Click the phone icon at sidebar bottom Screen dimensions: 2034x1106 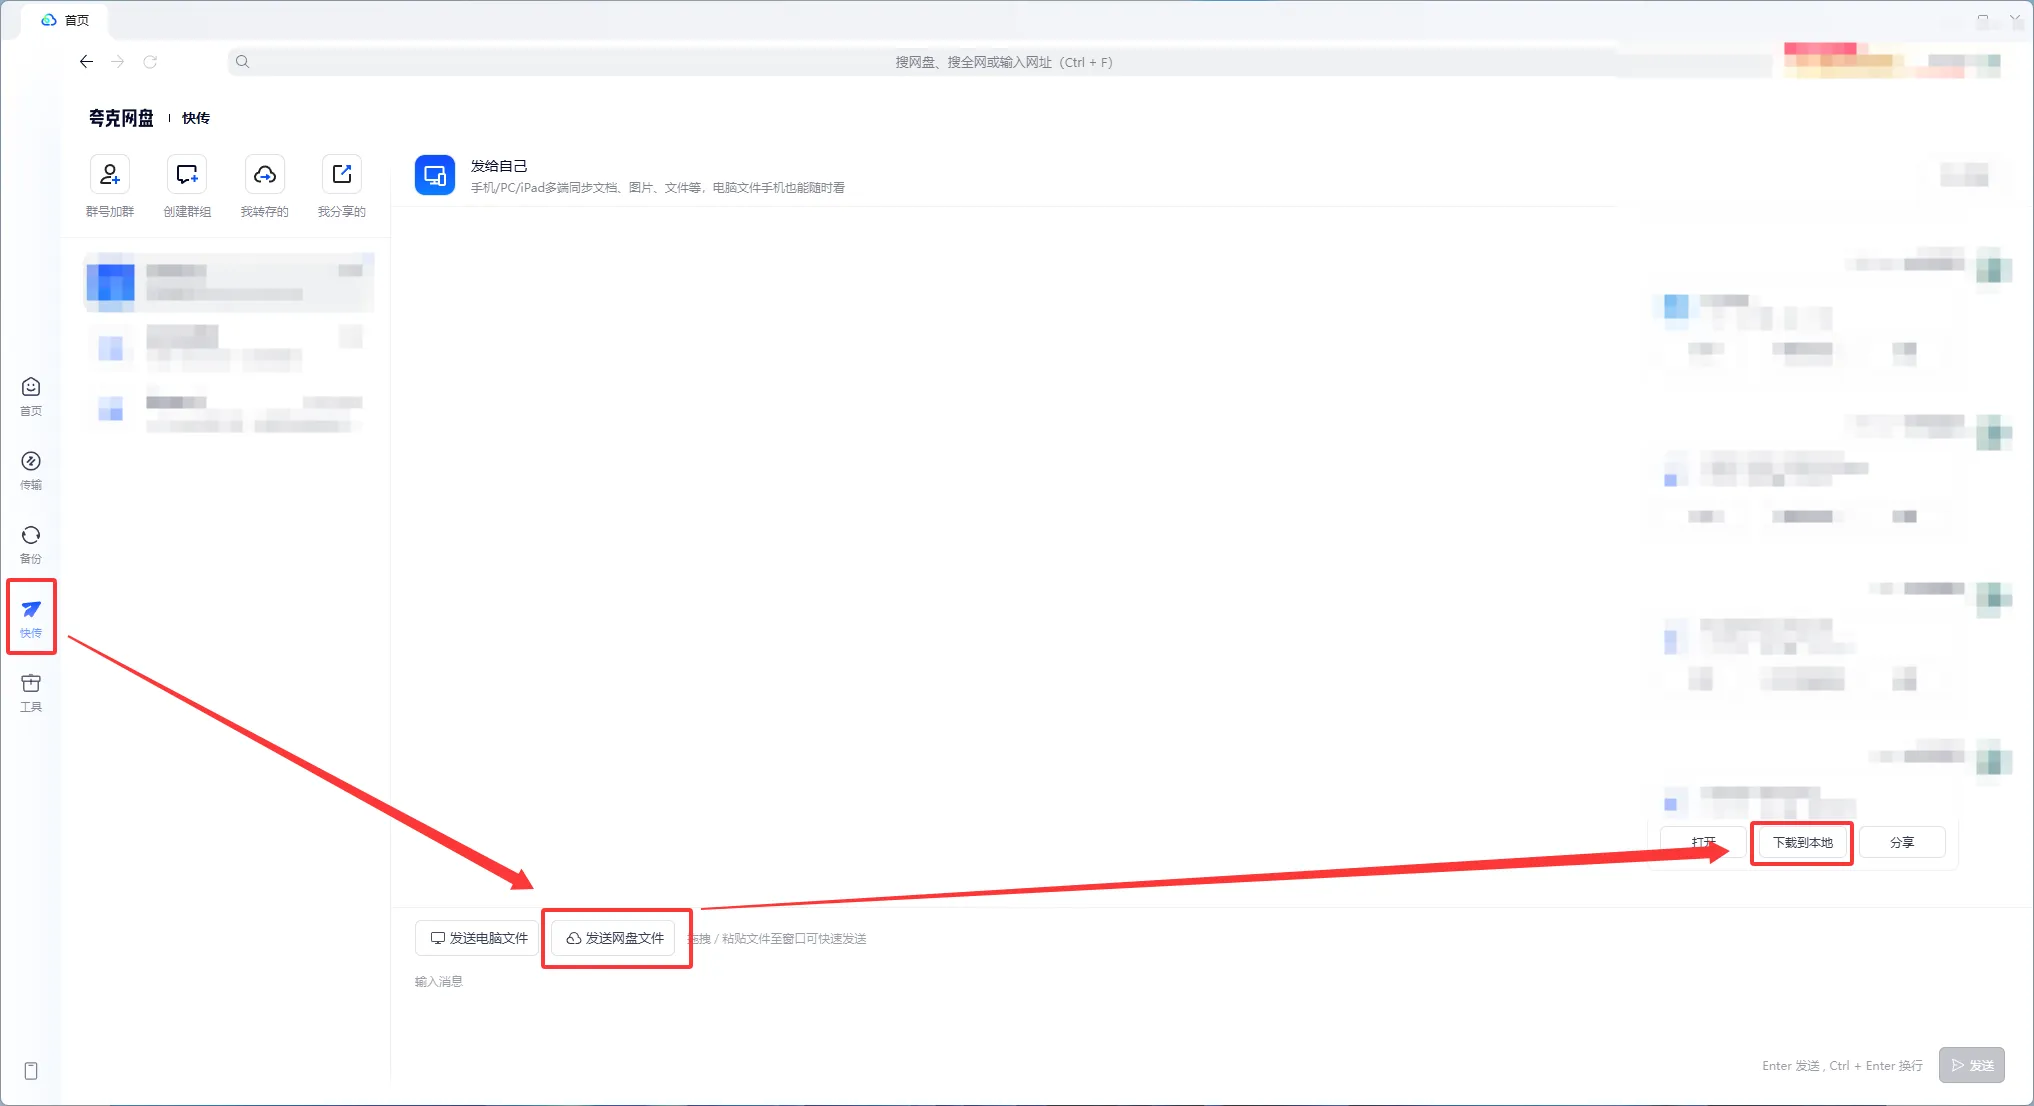(31, 1071)
